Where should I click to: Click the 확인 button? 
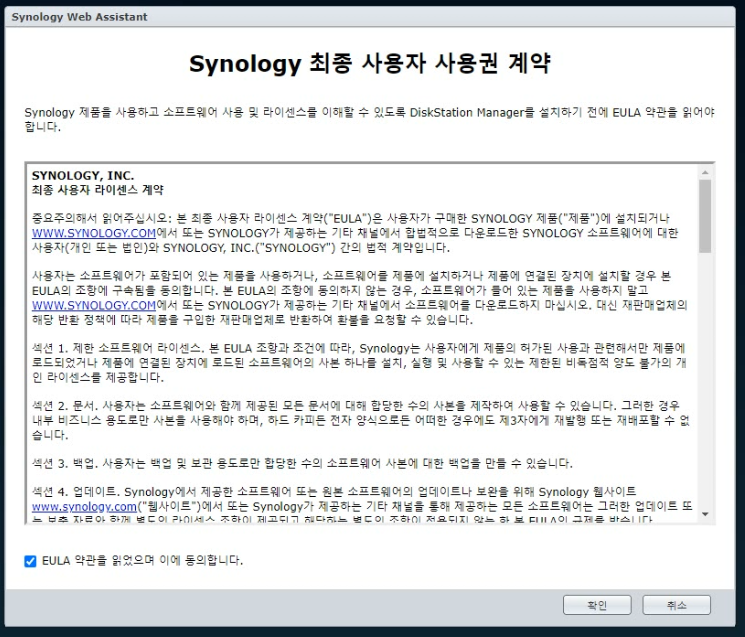click(x=597, y=605)
